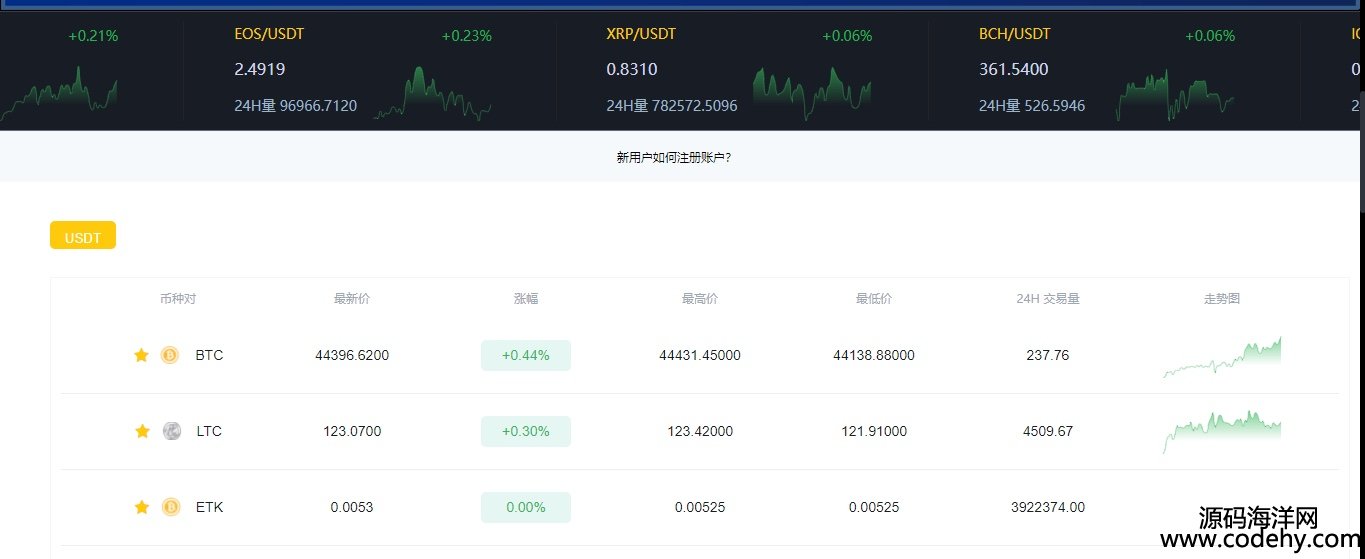Click the BCH/USDT price 361.5400
This screenshot has height=559, width=1365.
pyautogui.click(x=1014, y=70)
